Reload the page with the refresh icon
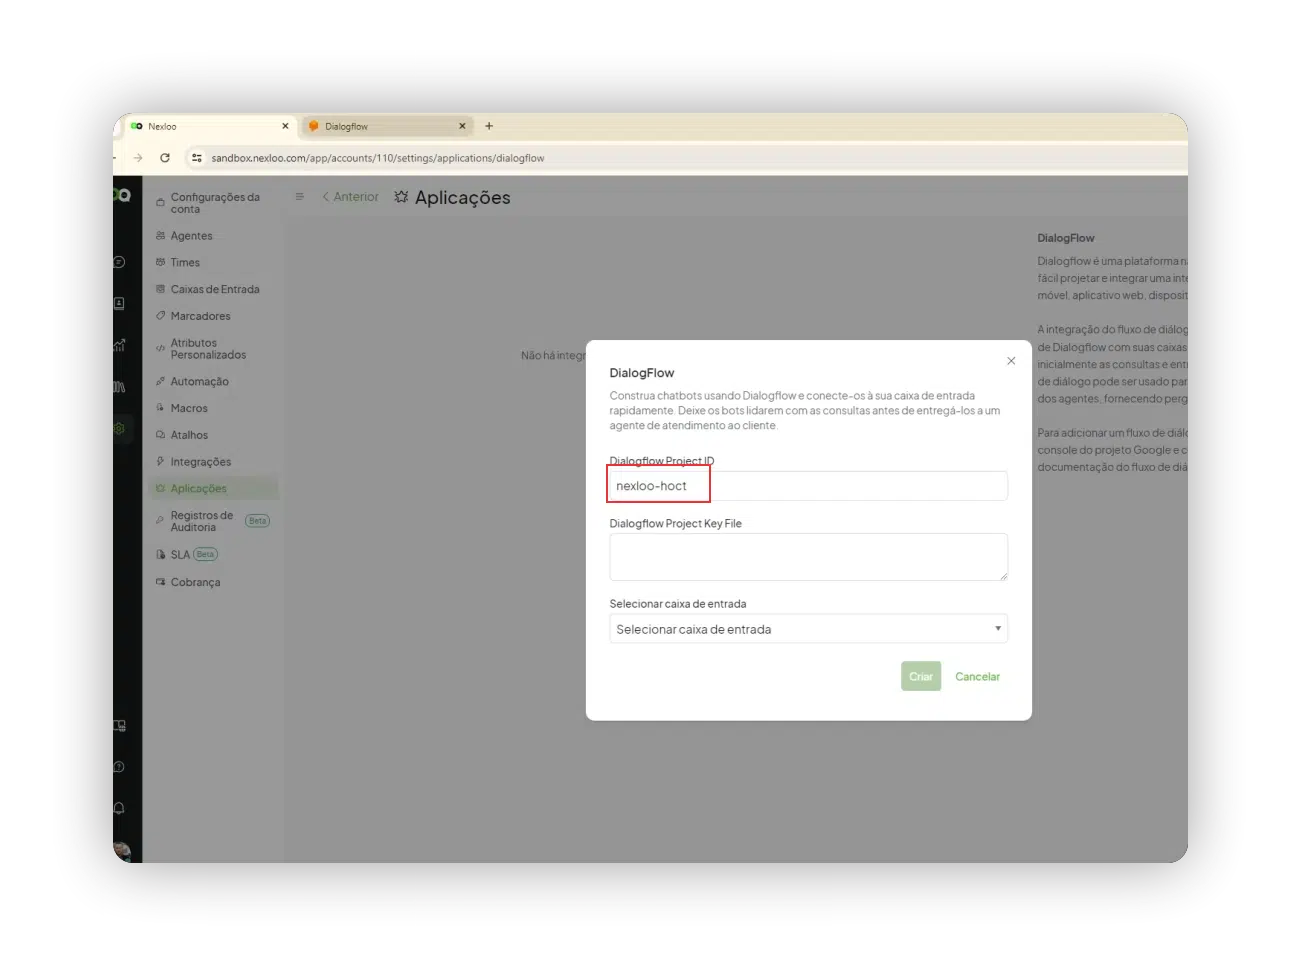Viewport: 1301px width, 976px height. click(x=165, y=158)
